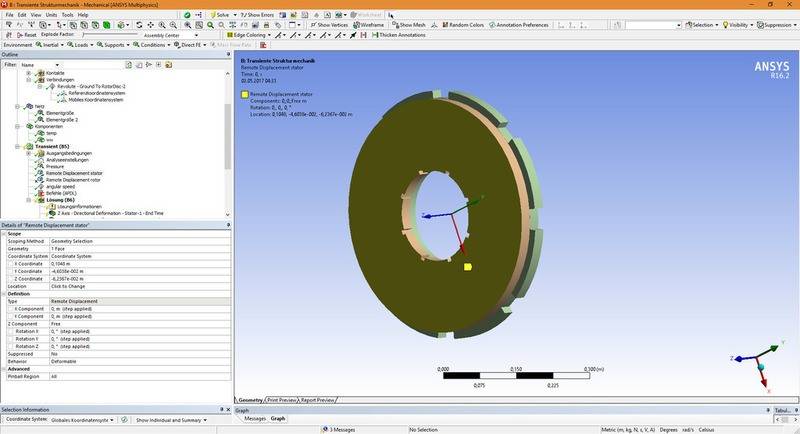Open the Supports dropdown menu

[x=113, y=45]
